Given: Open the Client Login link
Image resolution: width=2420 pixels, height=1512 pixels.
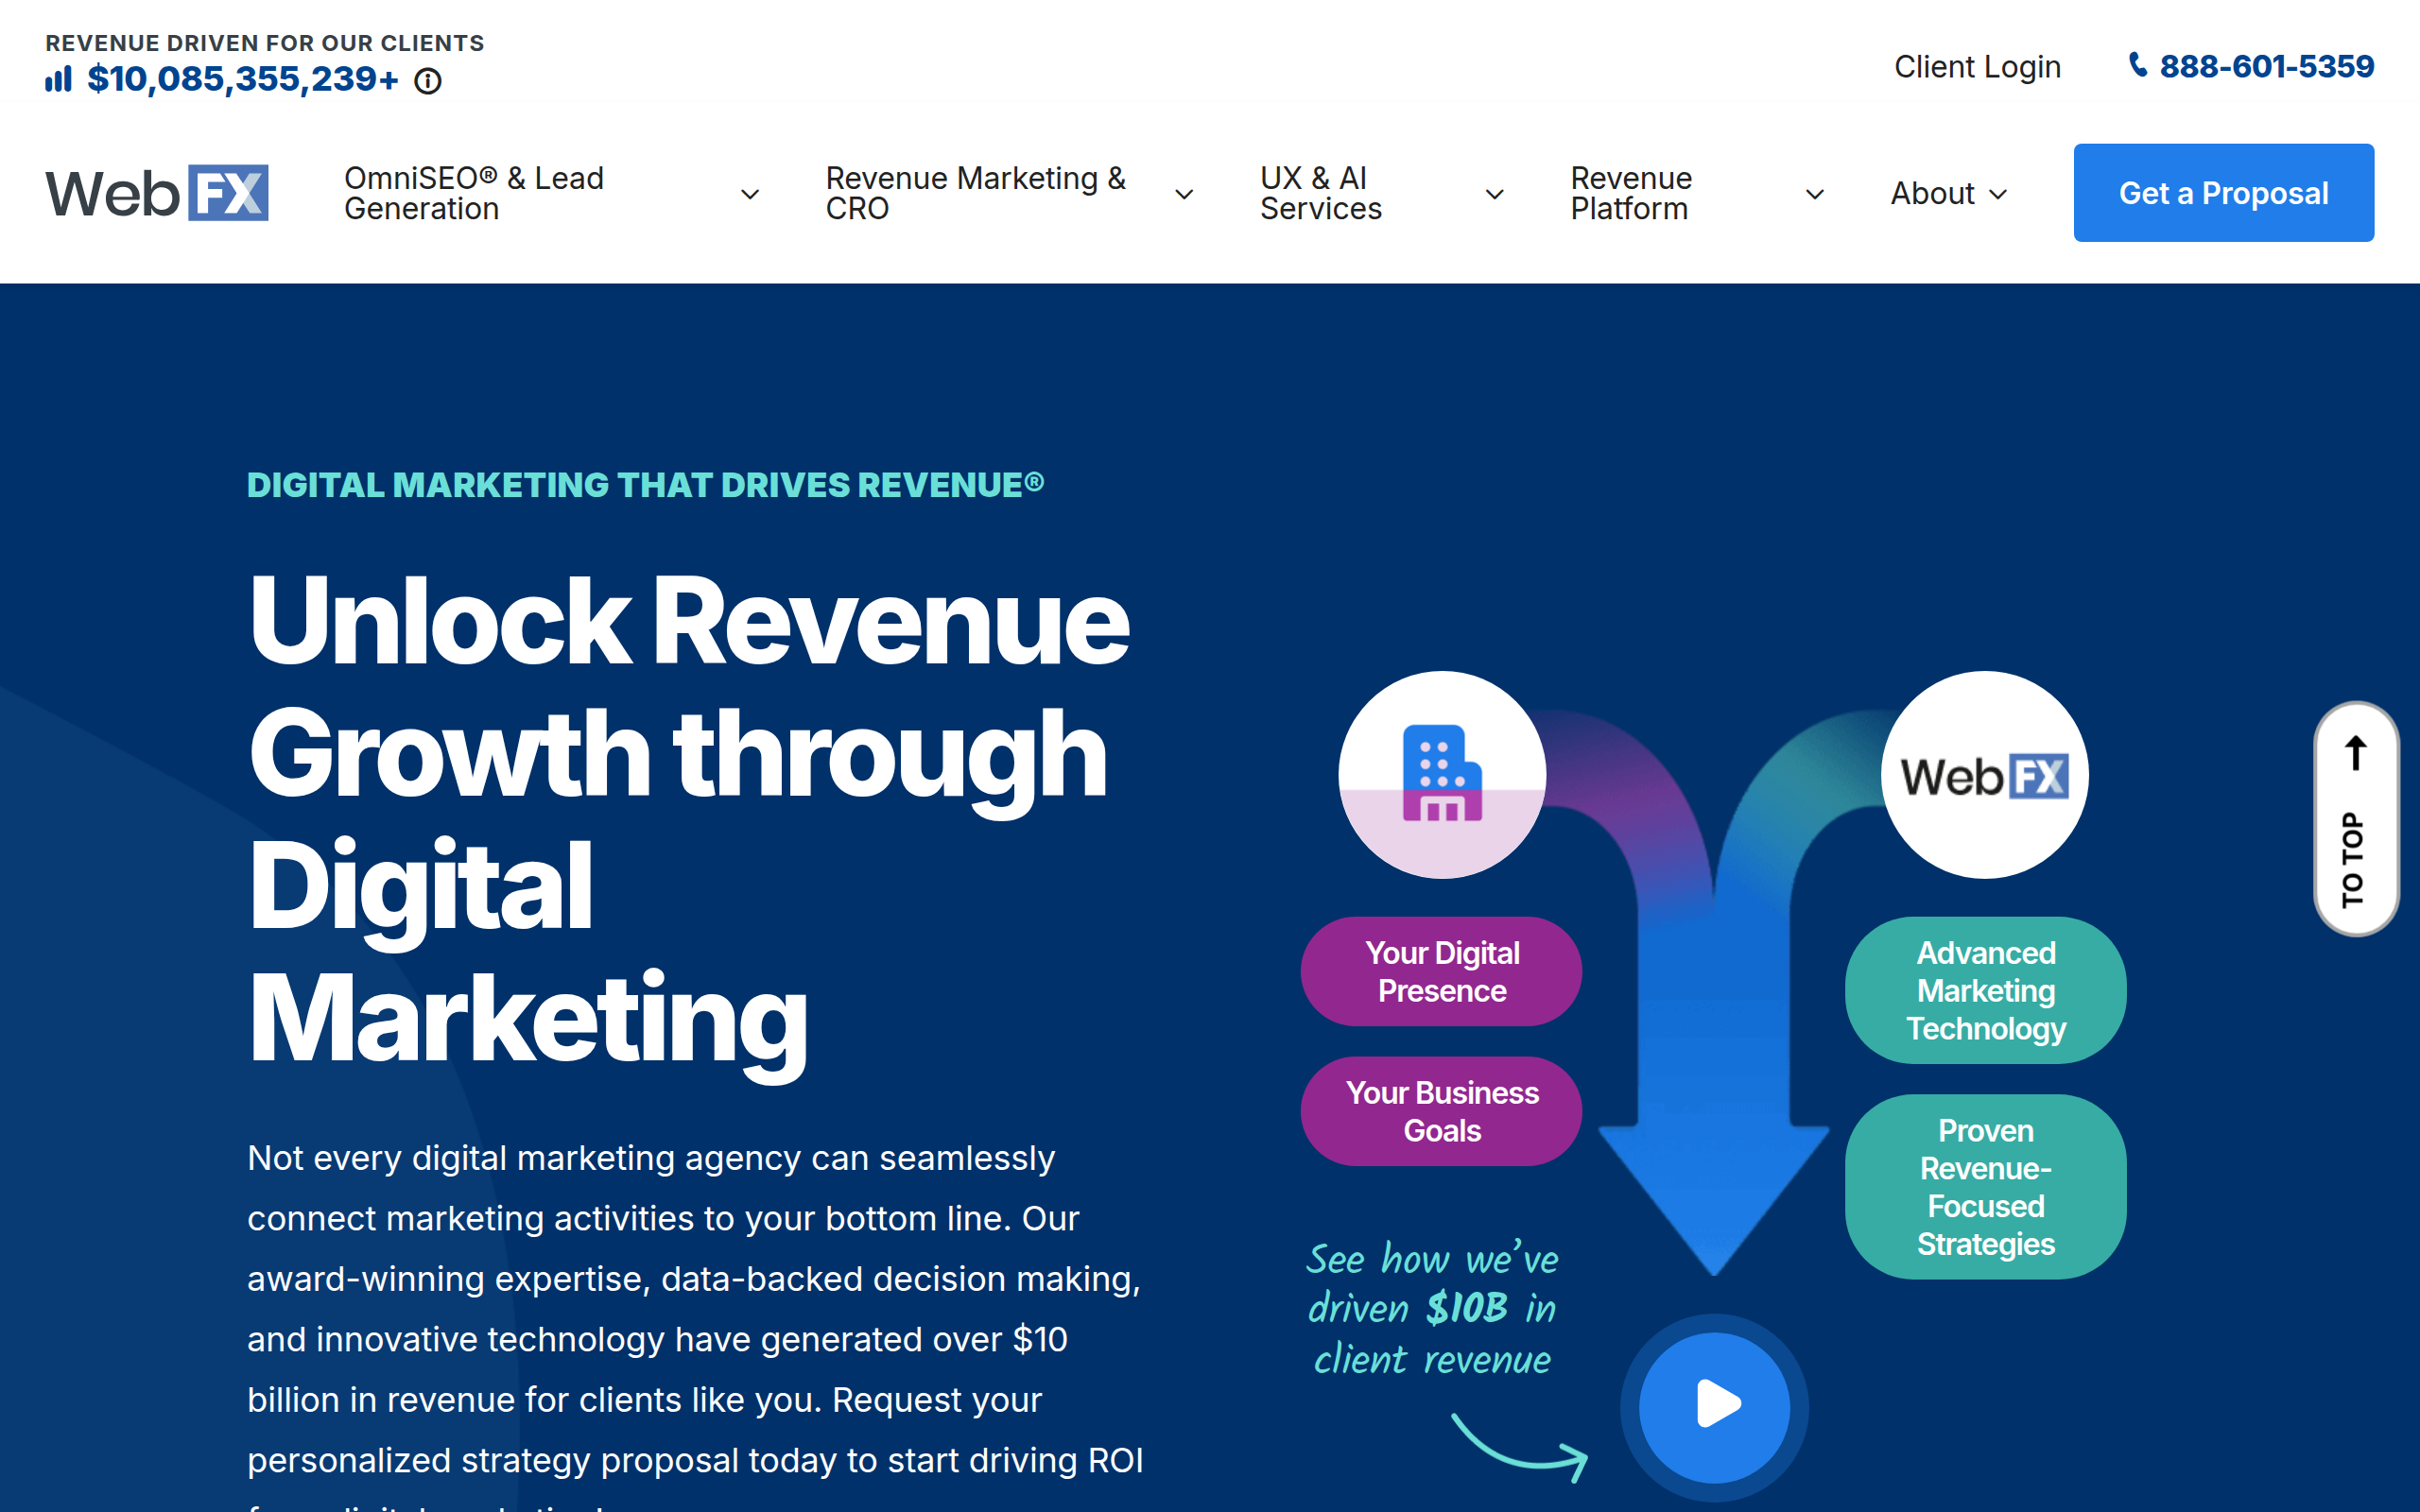Looking at the screenshot, I should 1977,66.
